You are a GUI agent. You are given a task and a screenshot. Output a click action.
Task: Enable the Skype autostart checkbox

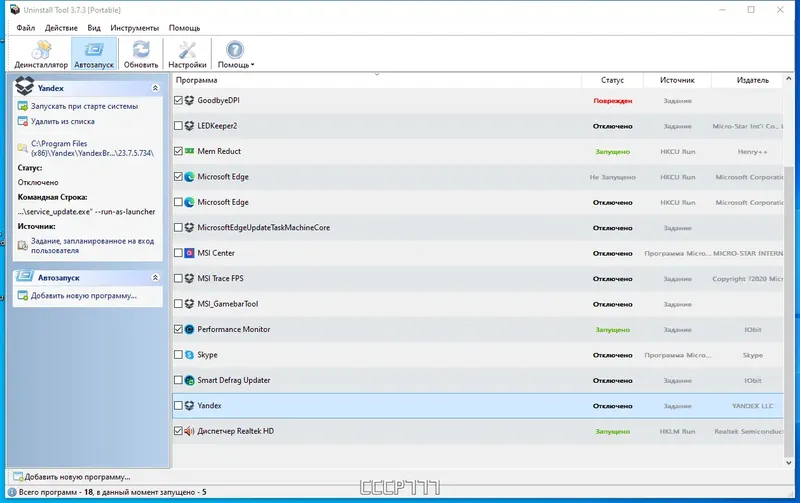coord(178,355)
